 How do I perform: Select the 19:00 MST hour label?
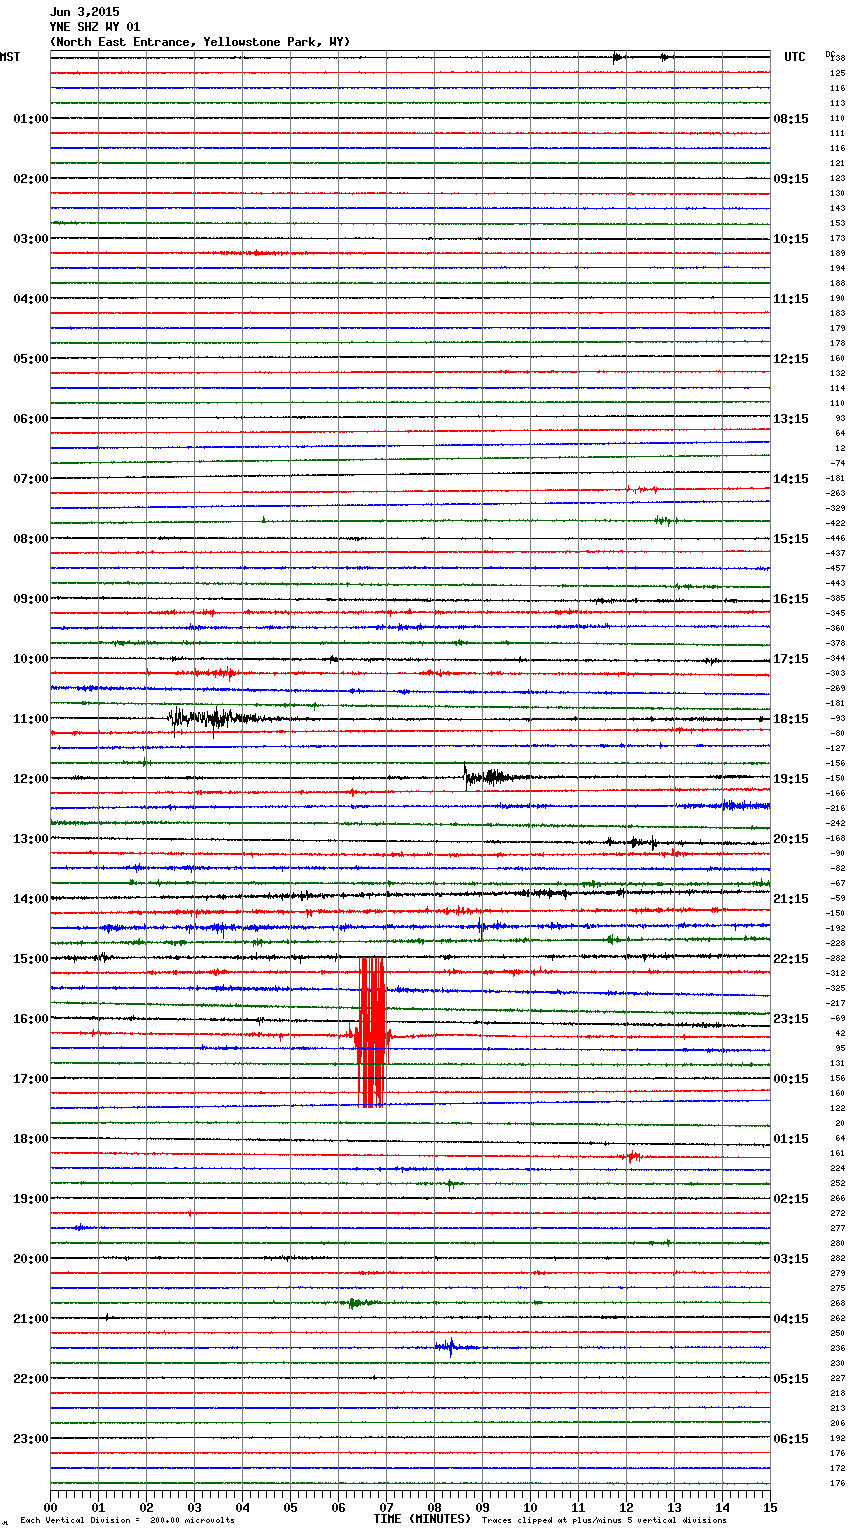[x=30, y=1199]
